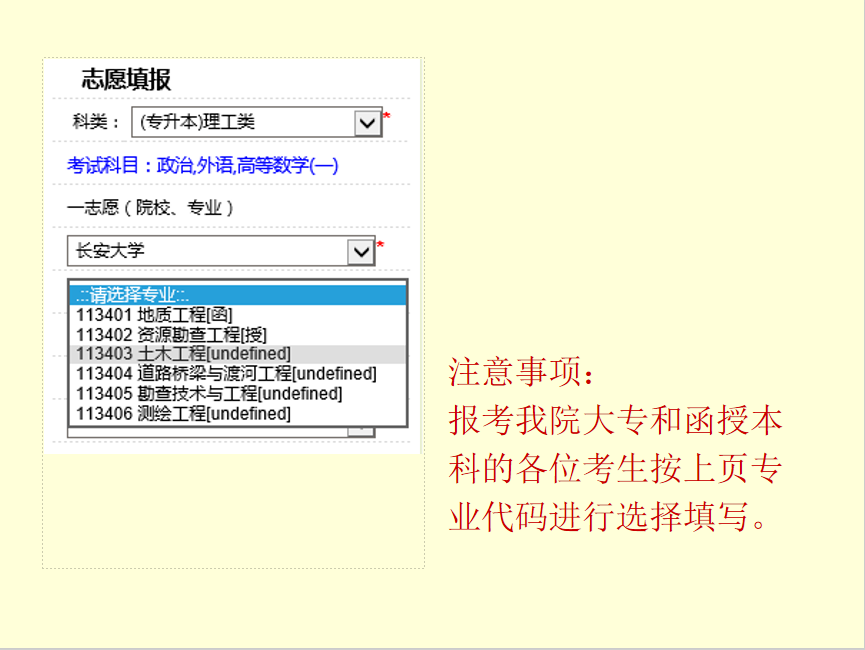Pick 113403 土木工程 from the major list
Screen dimensions: 865x650
(x=183, y=354)
